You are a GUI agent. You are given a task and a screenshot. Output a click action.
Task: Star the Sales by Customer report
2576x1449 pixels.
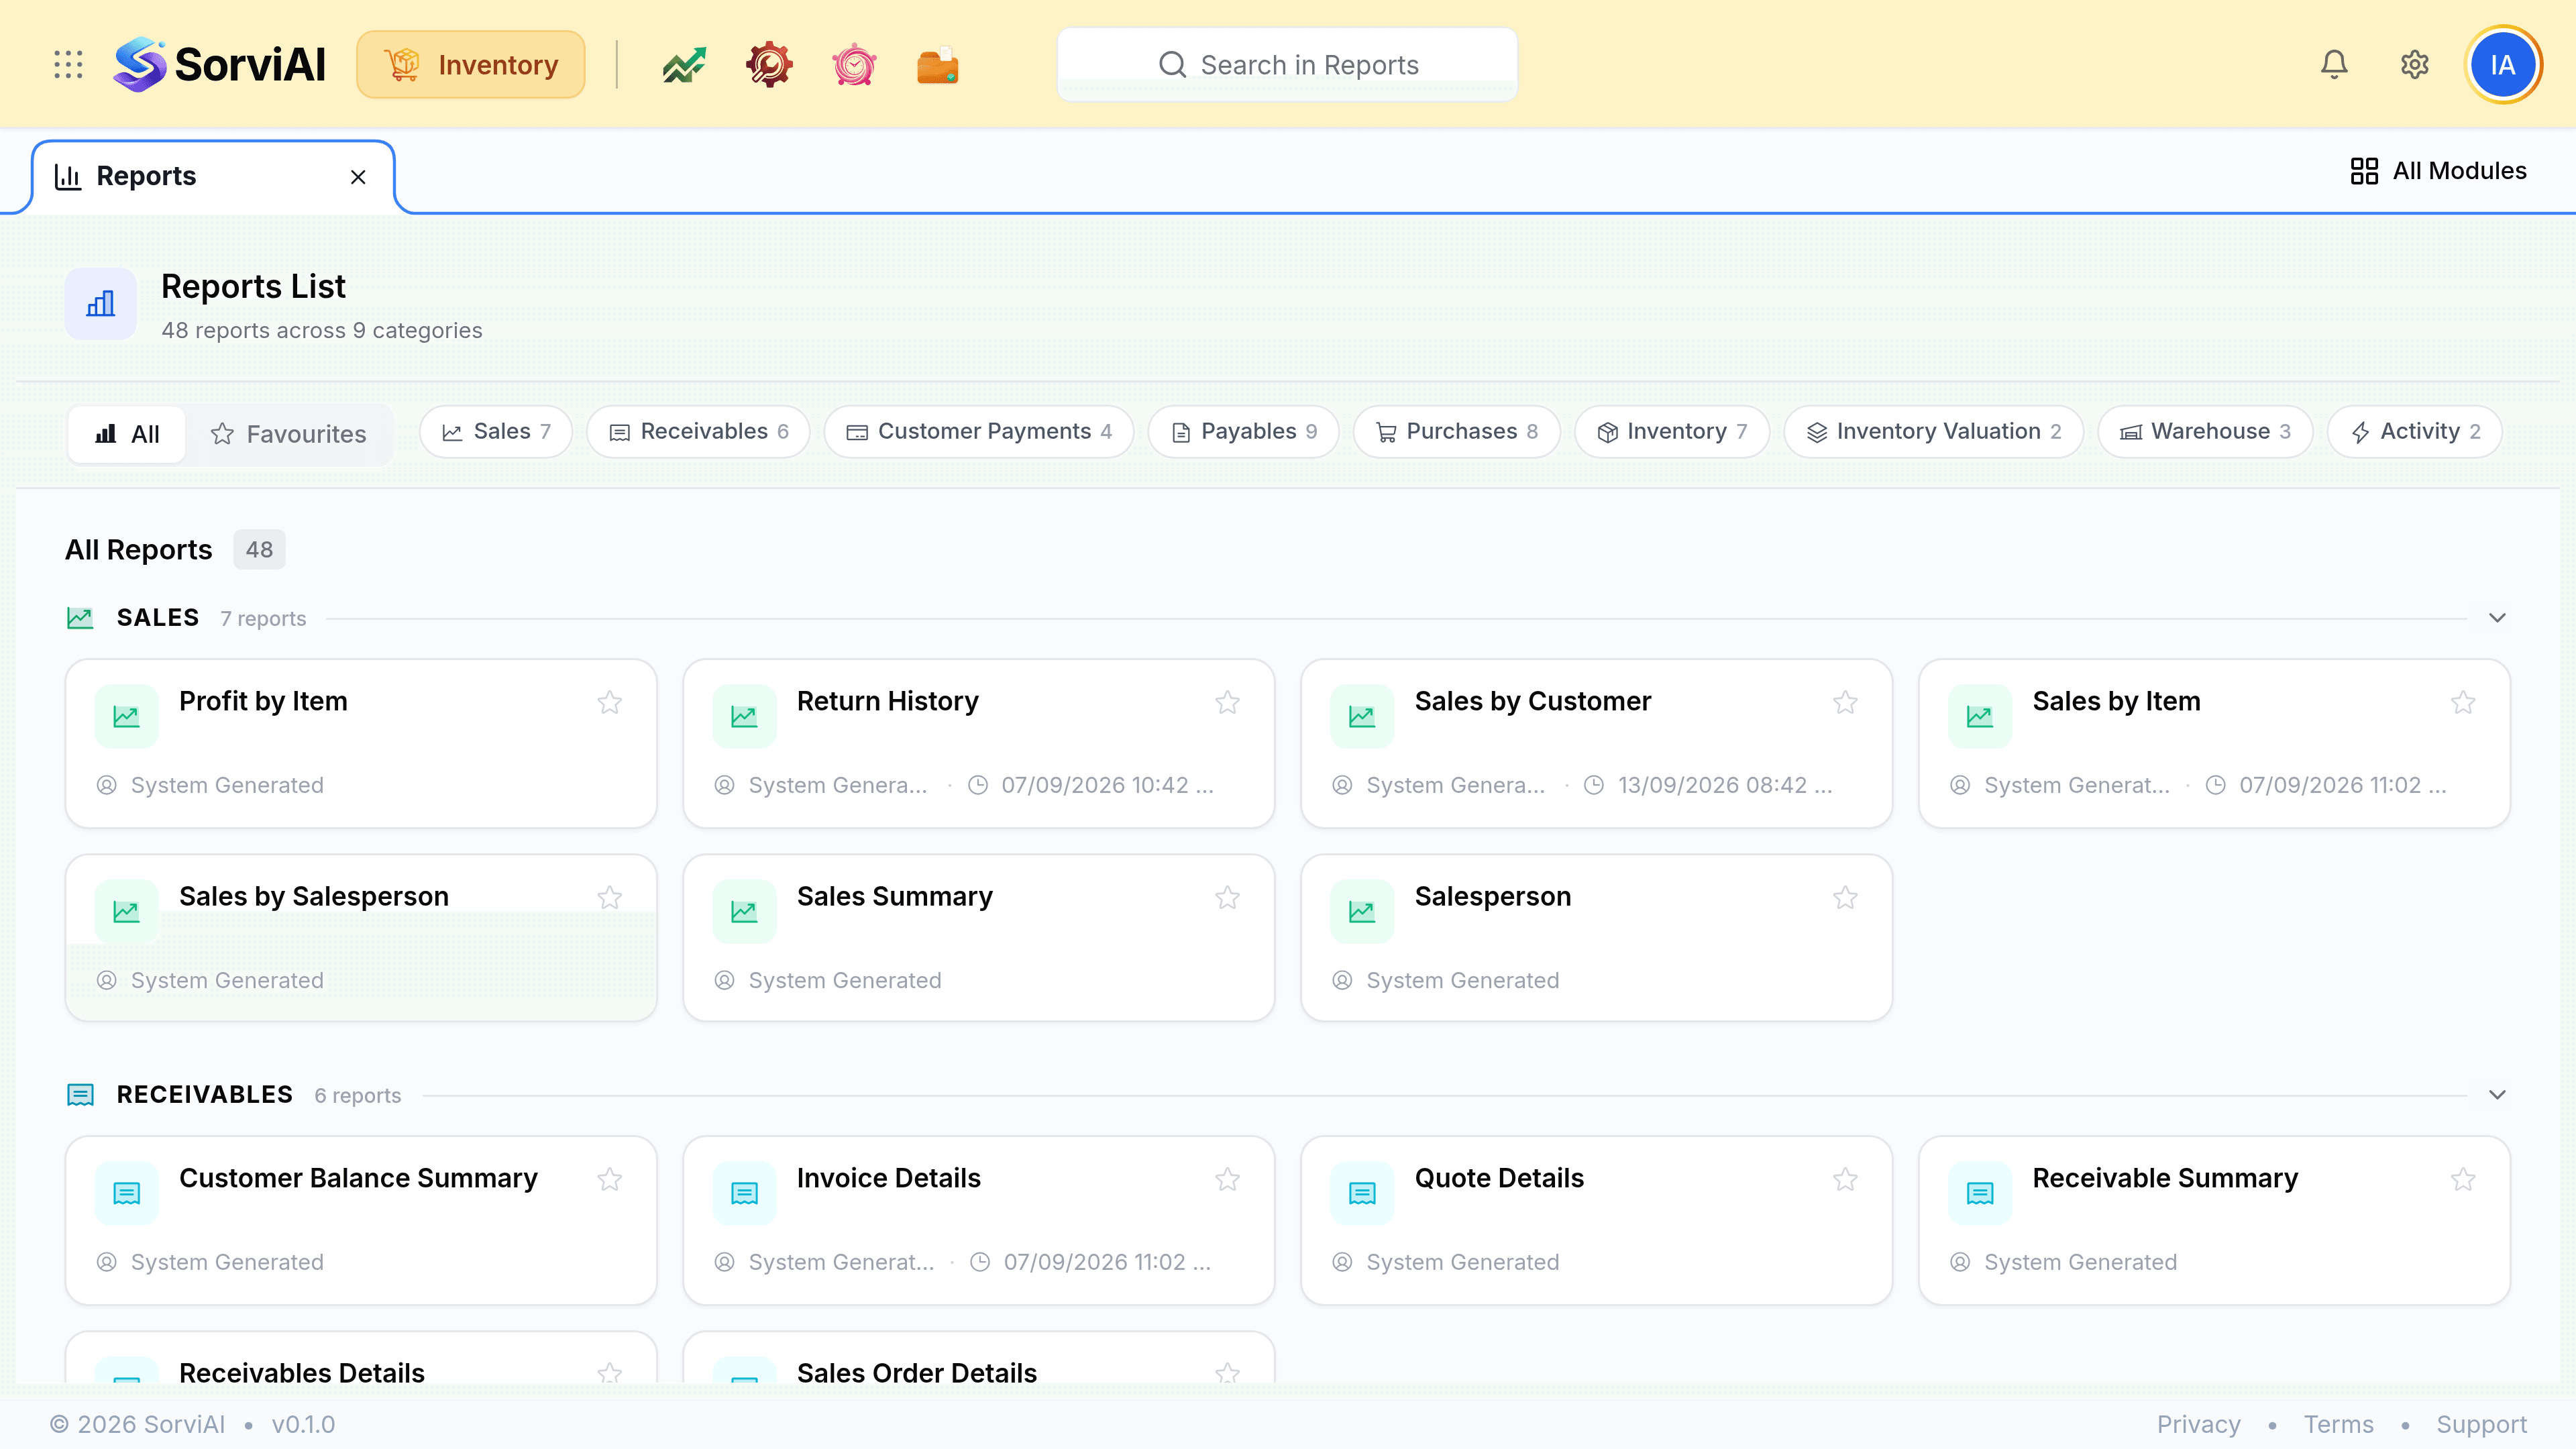1845,702
